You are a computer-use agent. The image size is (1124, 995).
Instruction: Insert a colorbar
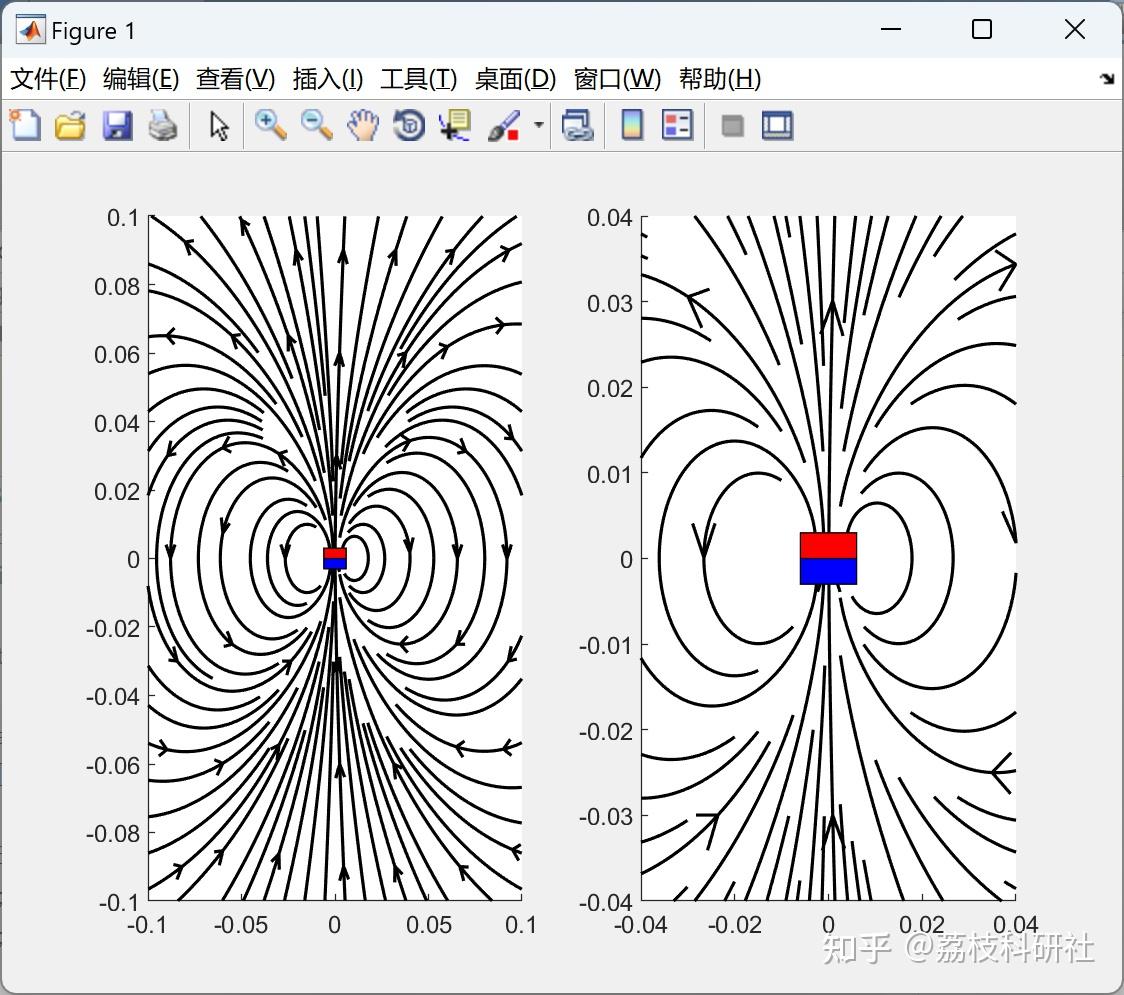pyautogui.click(x=631, y=125)
